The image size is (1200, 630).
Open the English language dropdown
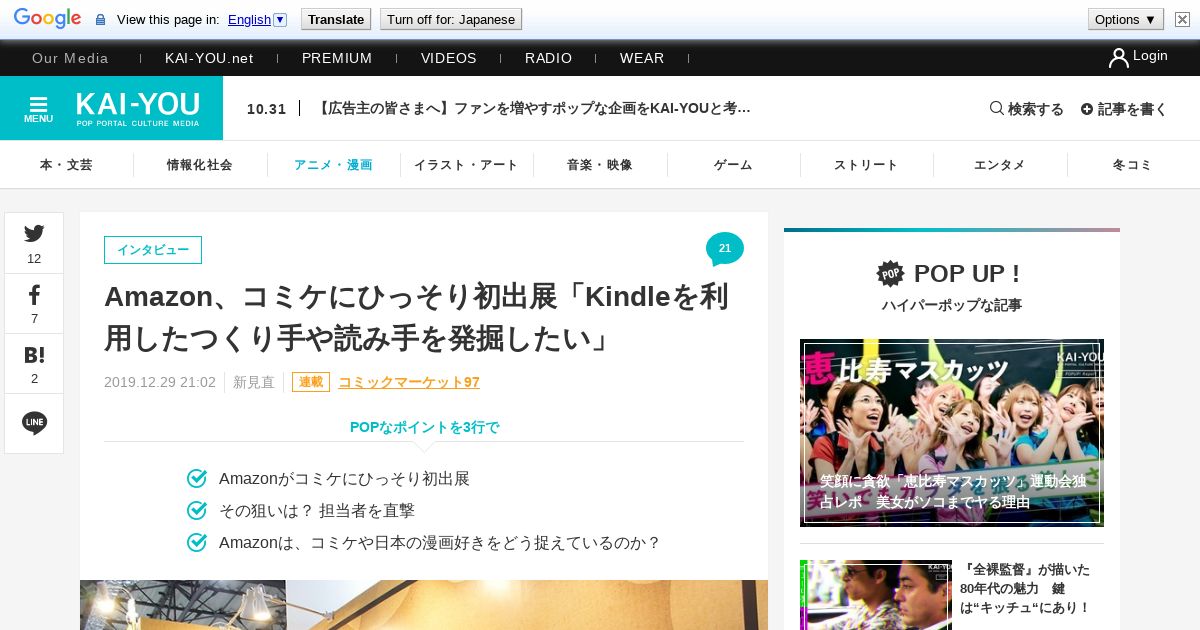tap(257, 19)
